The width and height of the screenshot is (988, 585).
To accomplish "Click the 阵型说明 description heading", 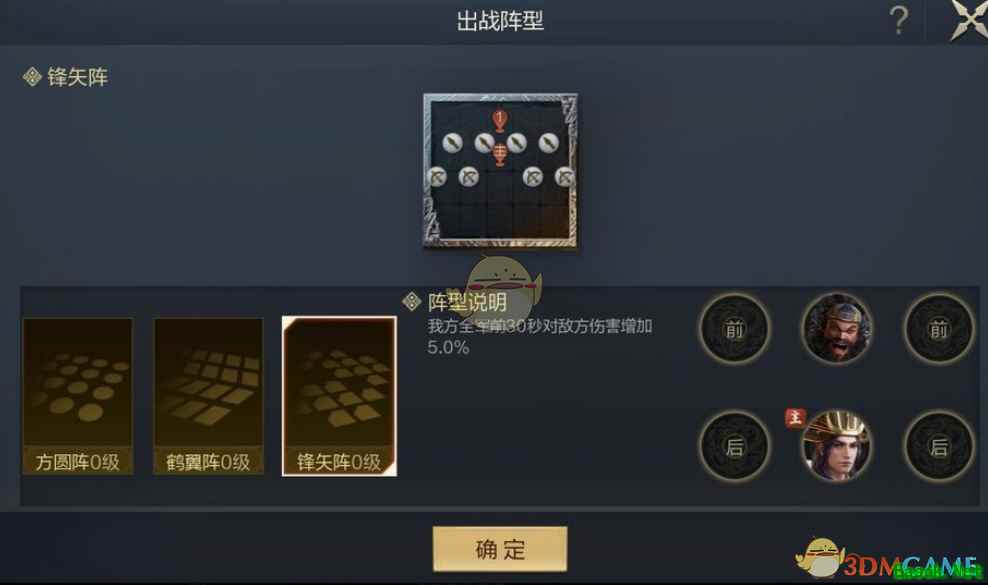I will pyautogui.click(x=467, y=302).
